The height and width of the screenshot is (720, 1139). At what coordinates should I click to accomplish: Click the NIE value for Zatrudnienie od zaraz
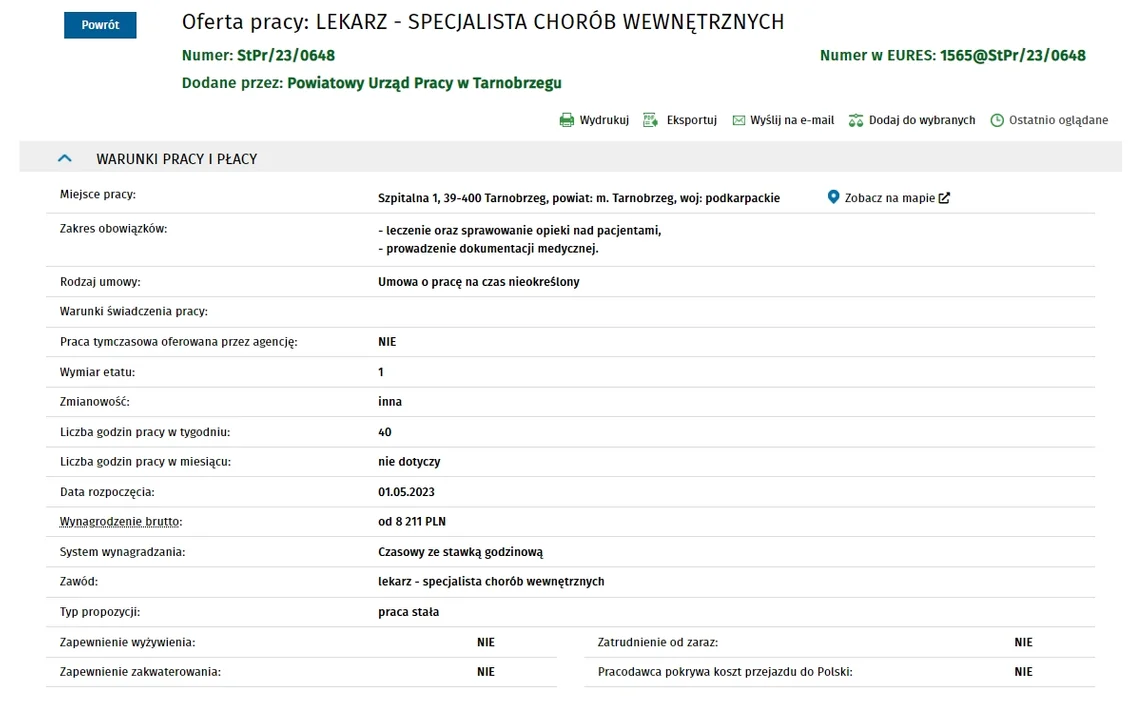pyautogui.click(x=1024, y=642)
